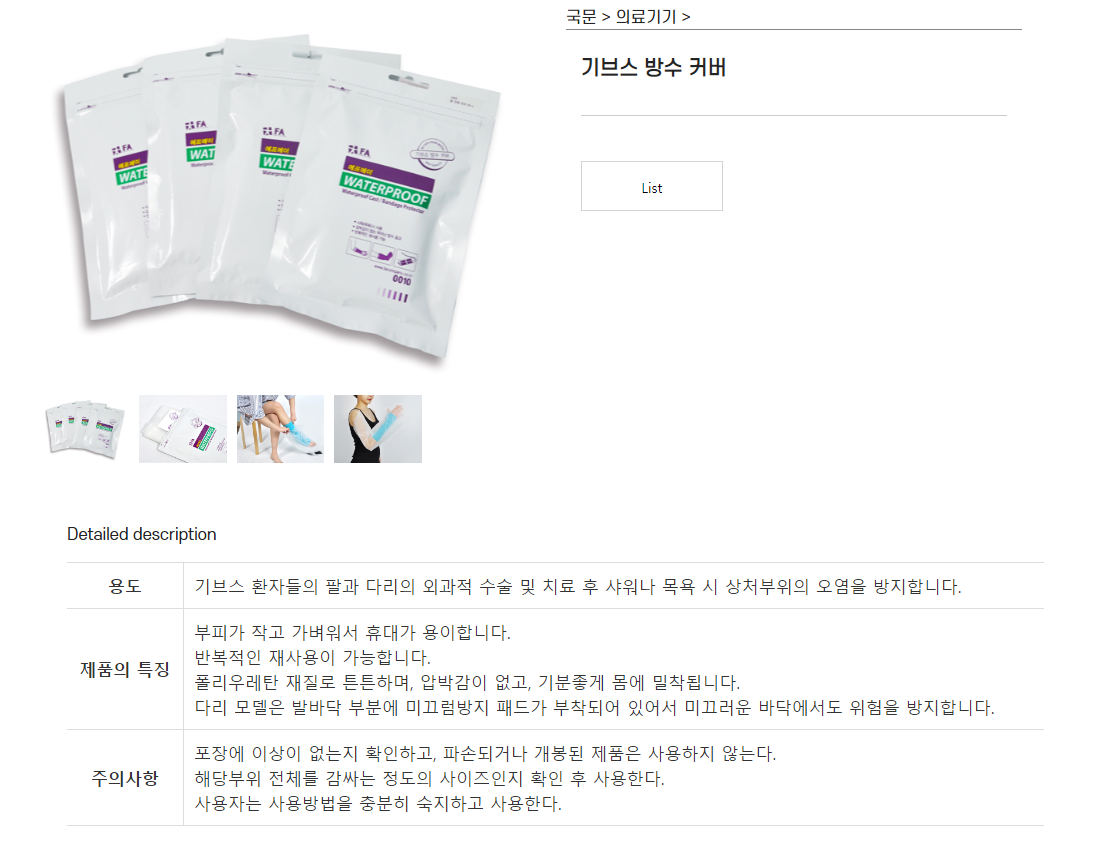Click the circular stamp on front package
The image size is (1093, 857).
(x=431, y=155)
